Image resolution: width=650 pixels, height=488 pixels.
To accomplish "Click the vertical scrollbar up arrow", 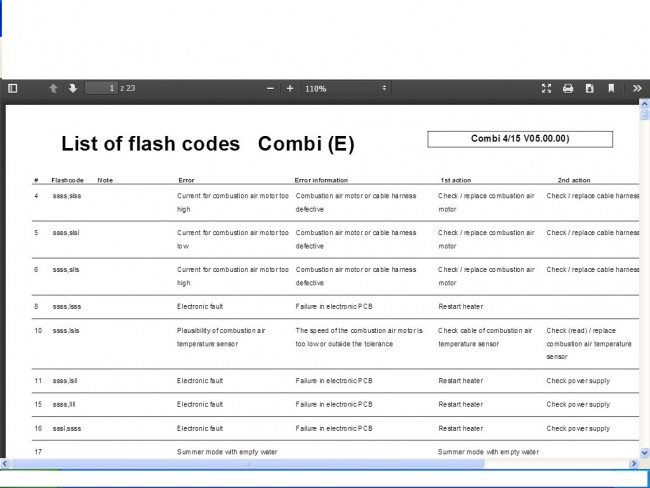I will point(645,104).
